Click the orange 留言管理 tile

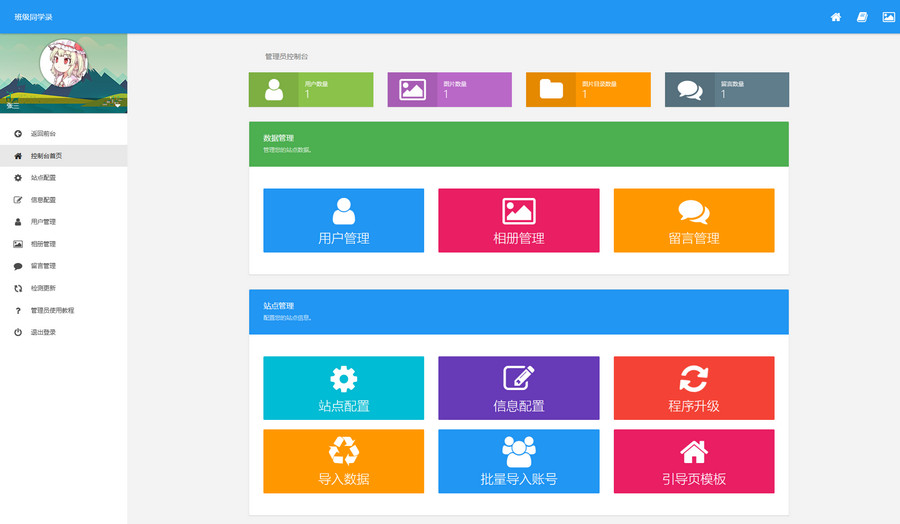(x=693, y=220)
